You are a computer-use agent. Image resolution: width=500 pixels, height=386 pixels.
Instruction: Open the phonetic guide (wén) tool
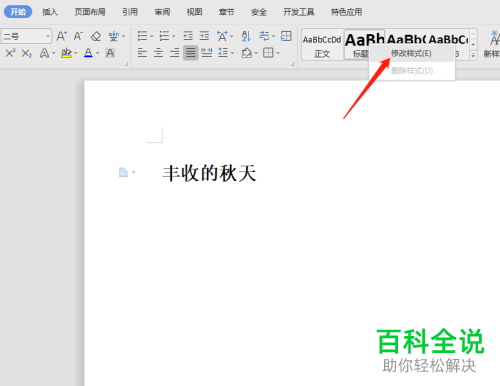click(x=114, y=36)
